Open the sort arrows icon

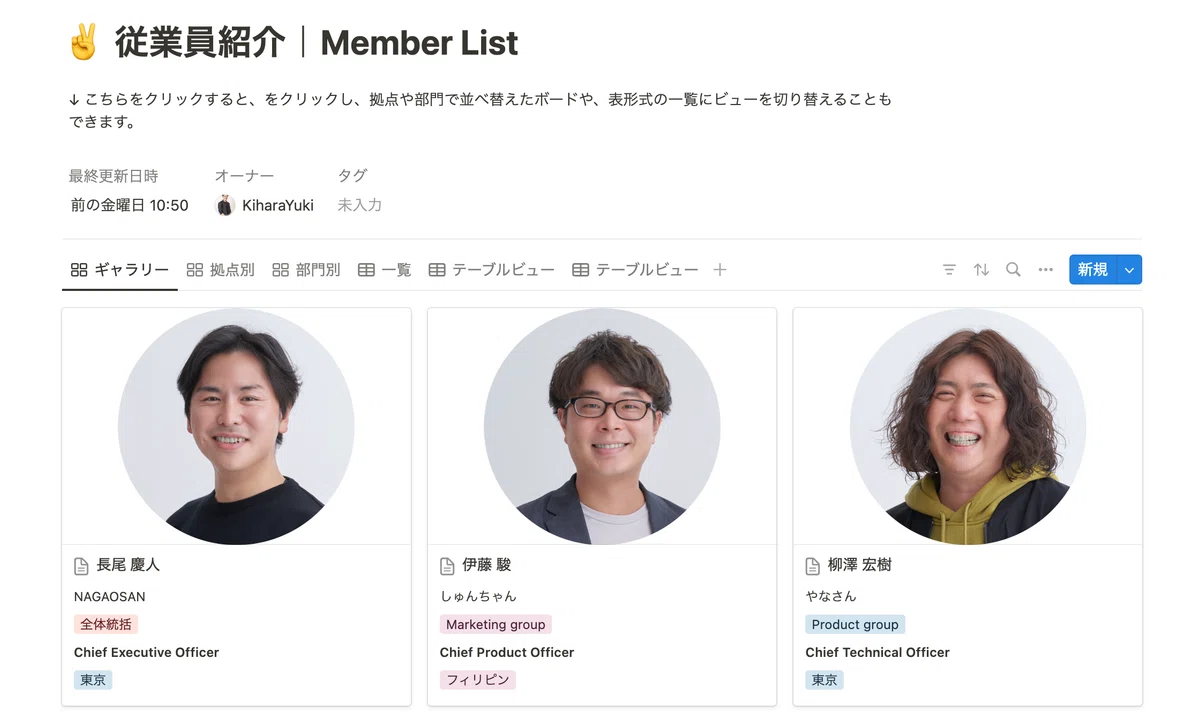[981, 270]
